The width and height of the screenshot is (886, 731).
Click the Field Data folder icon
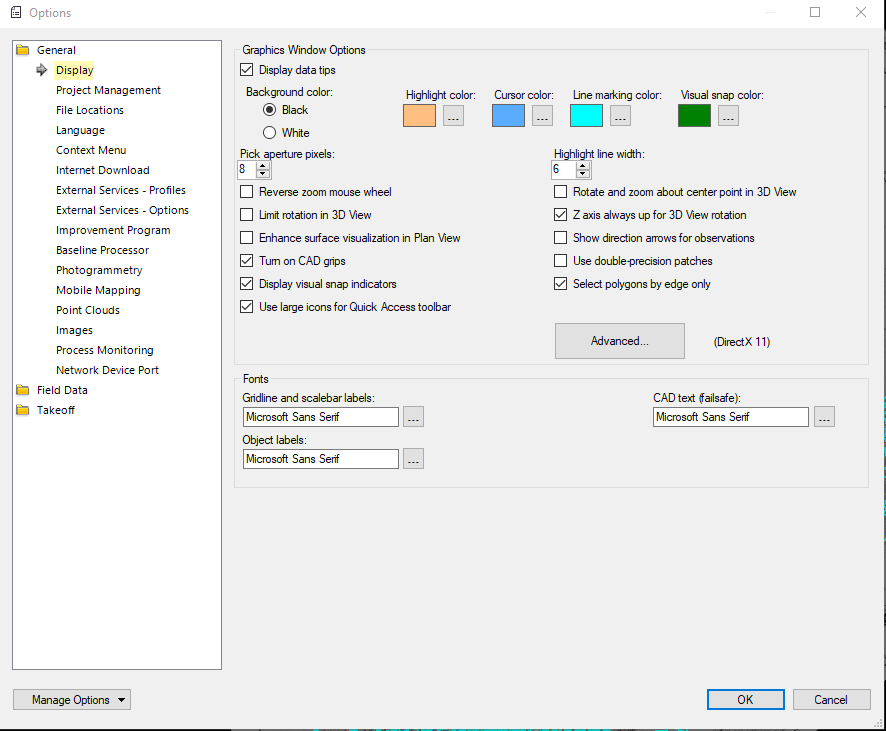[23, 390]
